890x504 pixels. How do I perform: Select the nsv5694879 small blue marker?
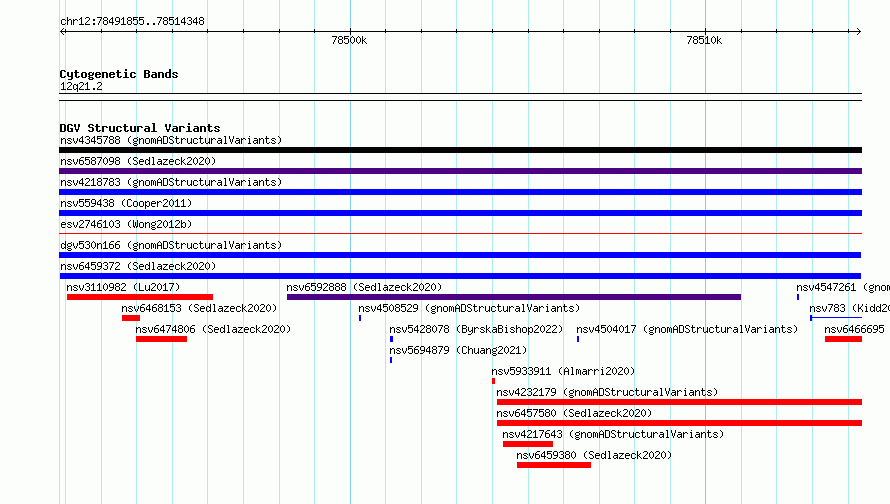(x=391, y=360)
